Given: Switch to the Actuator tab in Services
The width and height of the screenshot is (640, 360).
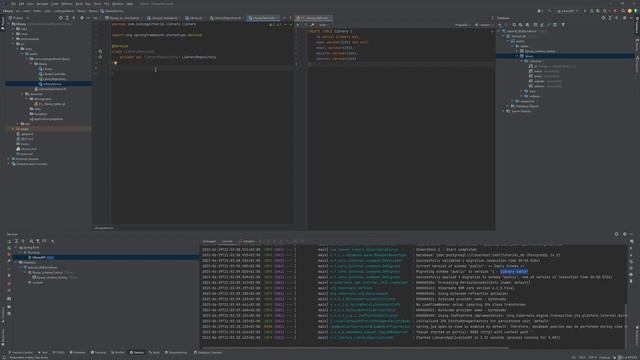Looking at the screenshot, I should 246,241.
